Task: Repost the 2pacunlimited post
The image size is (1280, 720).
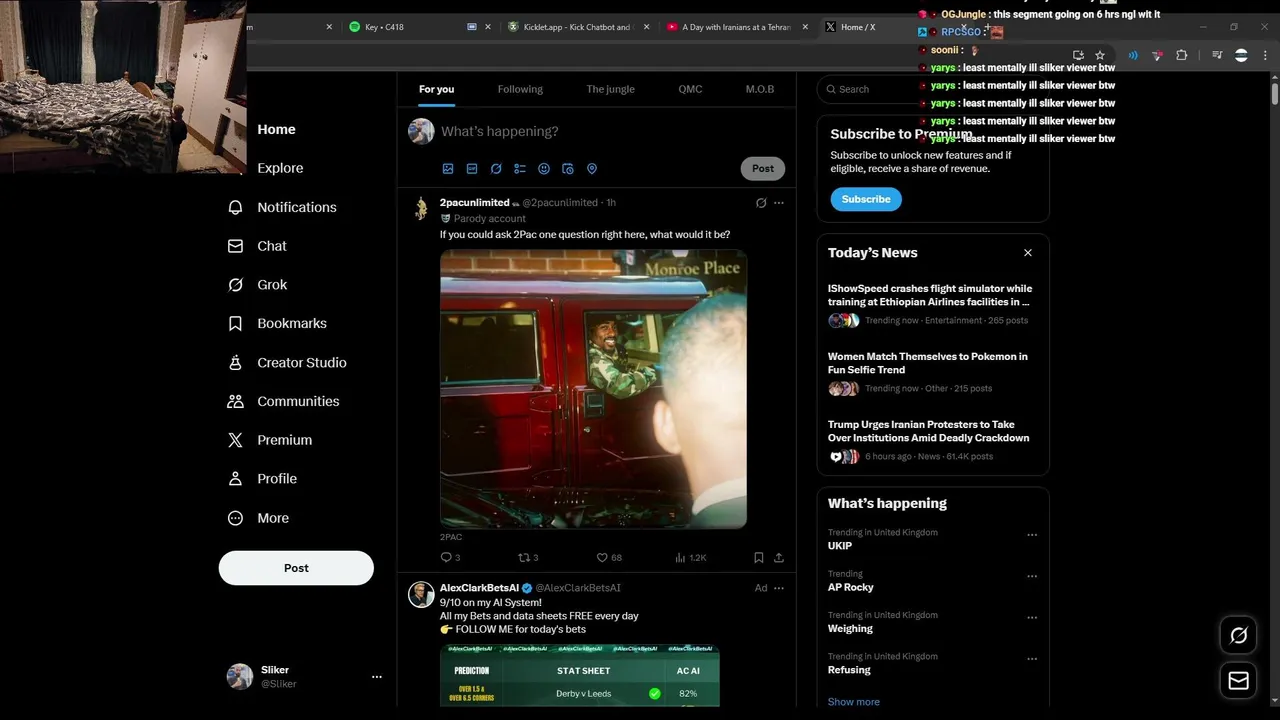Action: point(523,557)
